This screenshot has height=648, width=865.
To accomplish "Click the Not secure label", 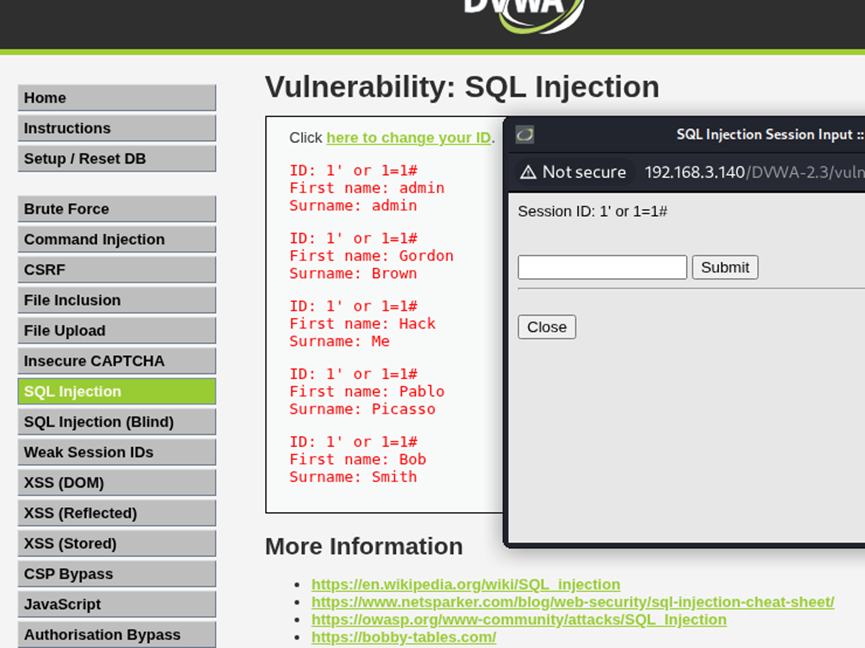I will (x=584, y=173).
